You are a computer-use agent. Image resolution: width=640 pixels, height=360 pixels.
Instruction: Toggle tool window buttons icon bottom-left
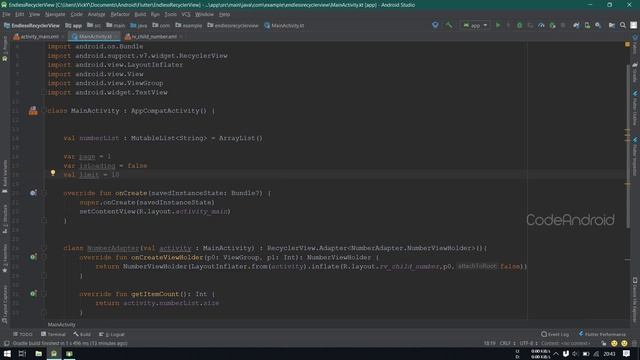tap(6, 343)
